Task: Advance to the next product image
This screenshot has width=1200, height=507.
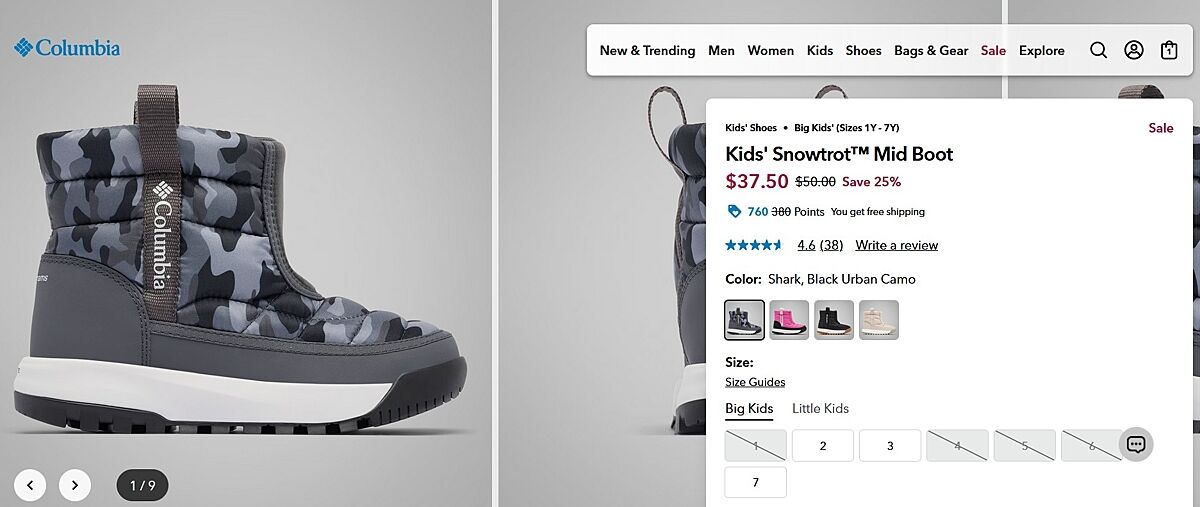Action: point(75,485)
